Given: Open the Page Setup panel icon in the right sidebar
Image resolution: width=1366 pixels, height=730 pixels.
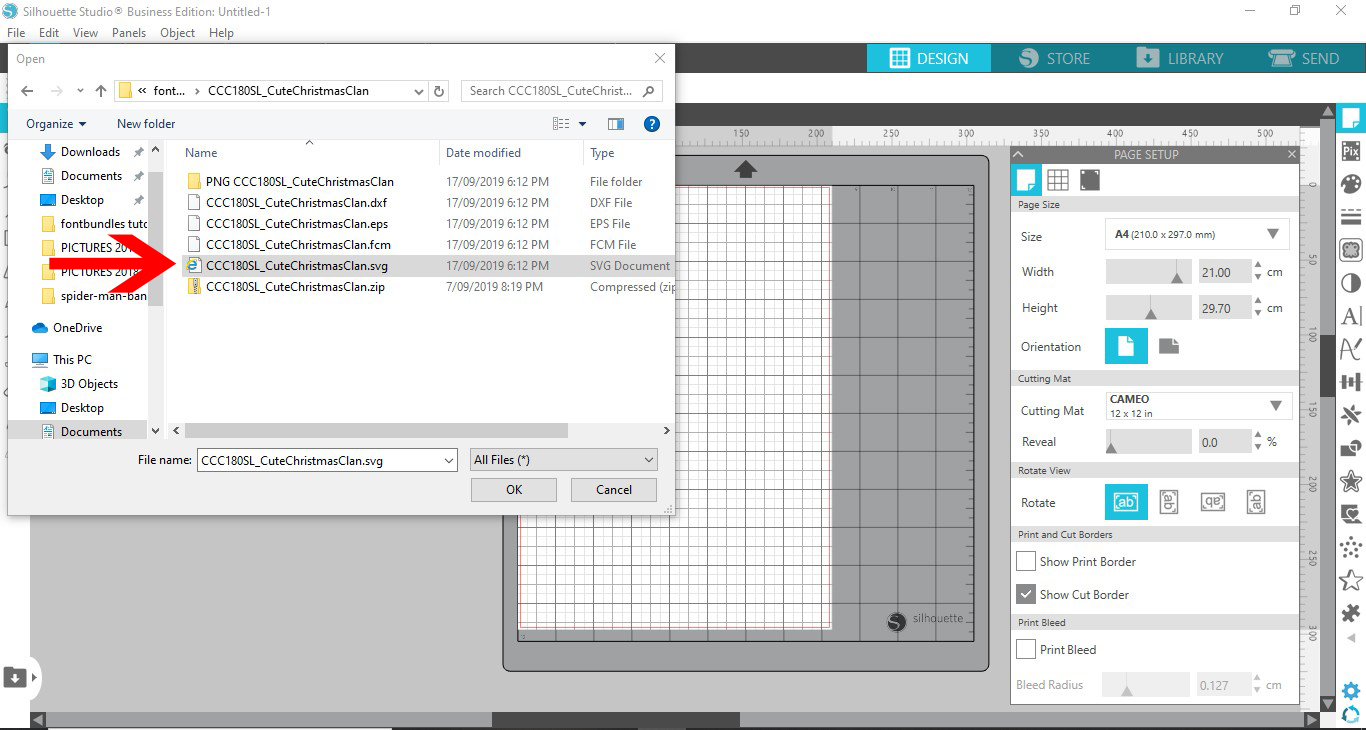Looking at the screenshot, I should tap(1351, 118).
